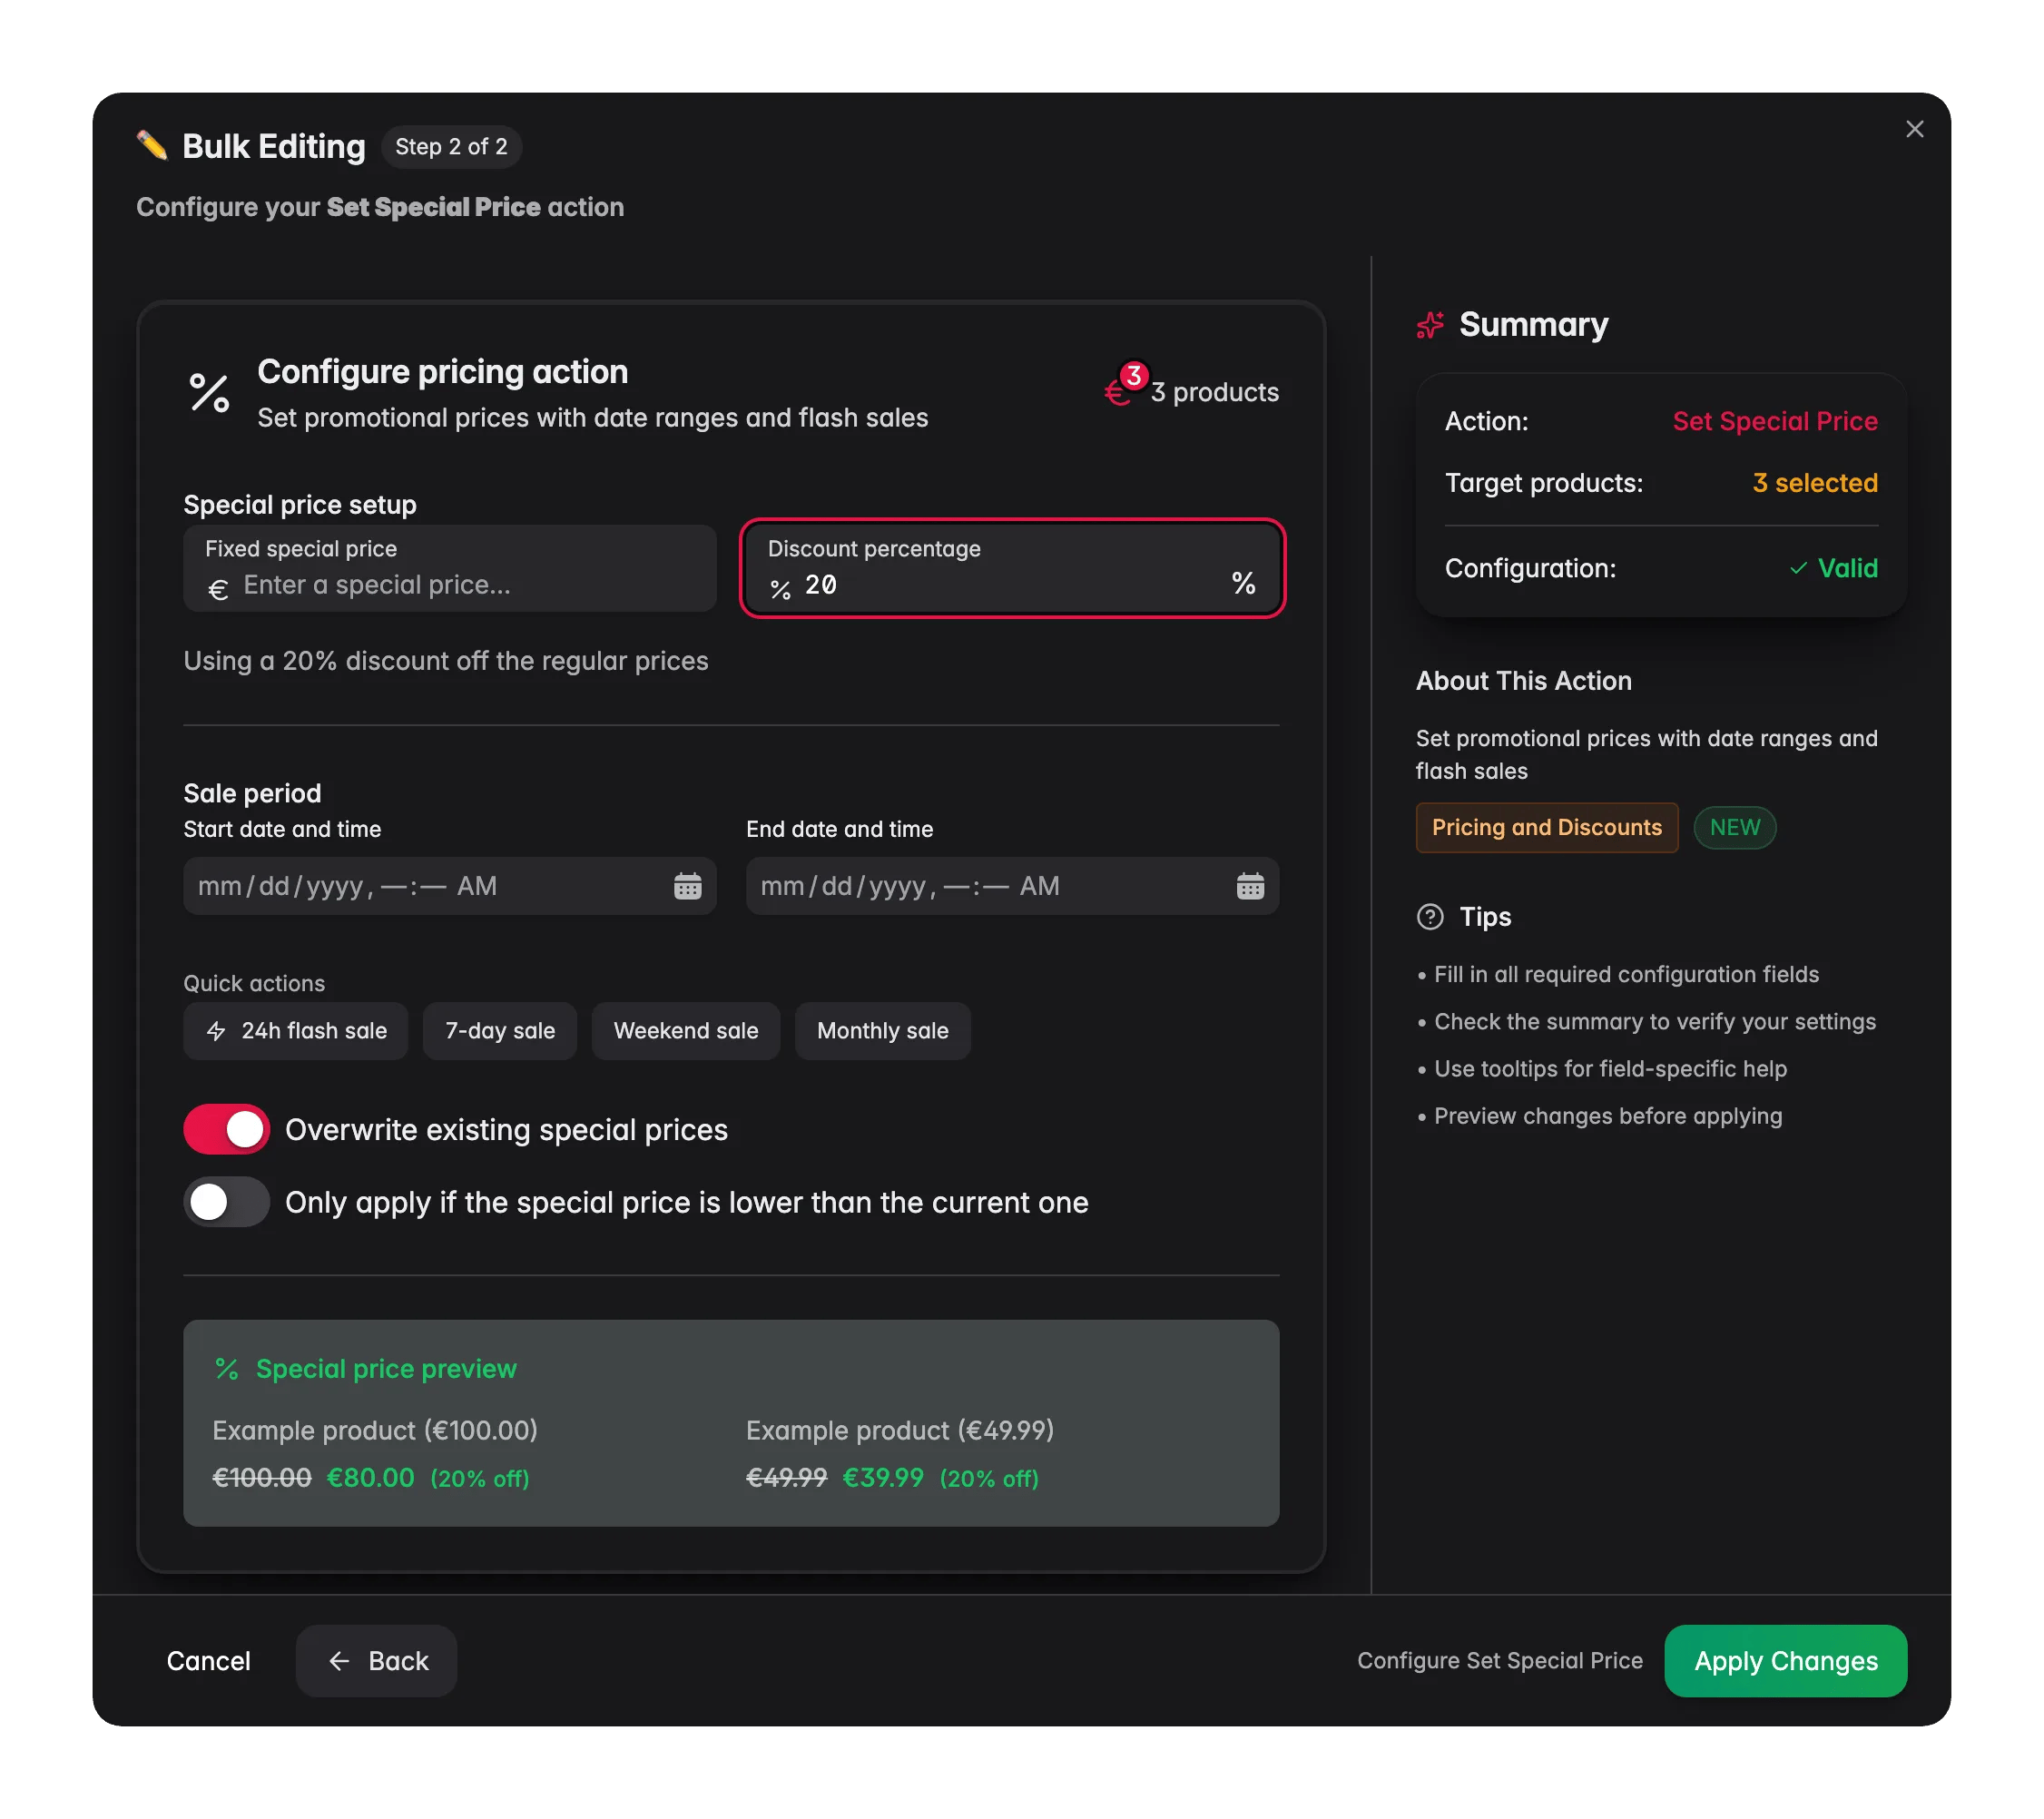The height and width of the screenshot is (1819, 2044).
Task: Click the sparkle icon next to Summary
Action: click(x=1430, y=325)
